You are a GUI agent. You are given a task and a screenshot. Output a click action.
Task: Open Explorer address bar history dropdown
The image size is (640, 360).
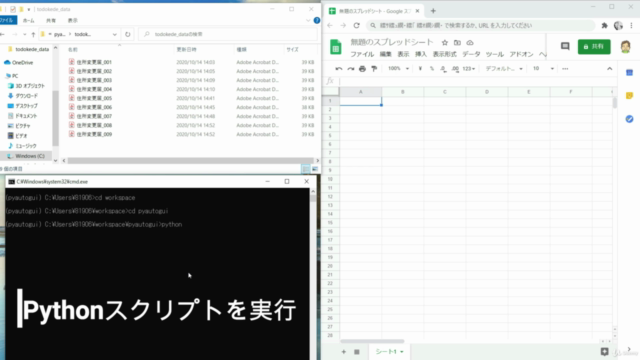114,34
